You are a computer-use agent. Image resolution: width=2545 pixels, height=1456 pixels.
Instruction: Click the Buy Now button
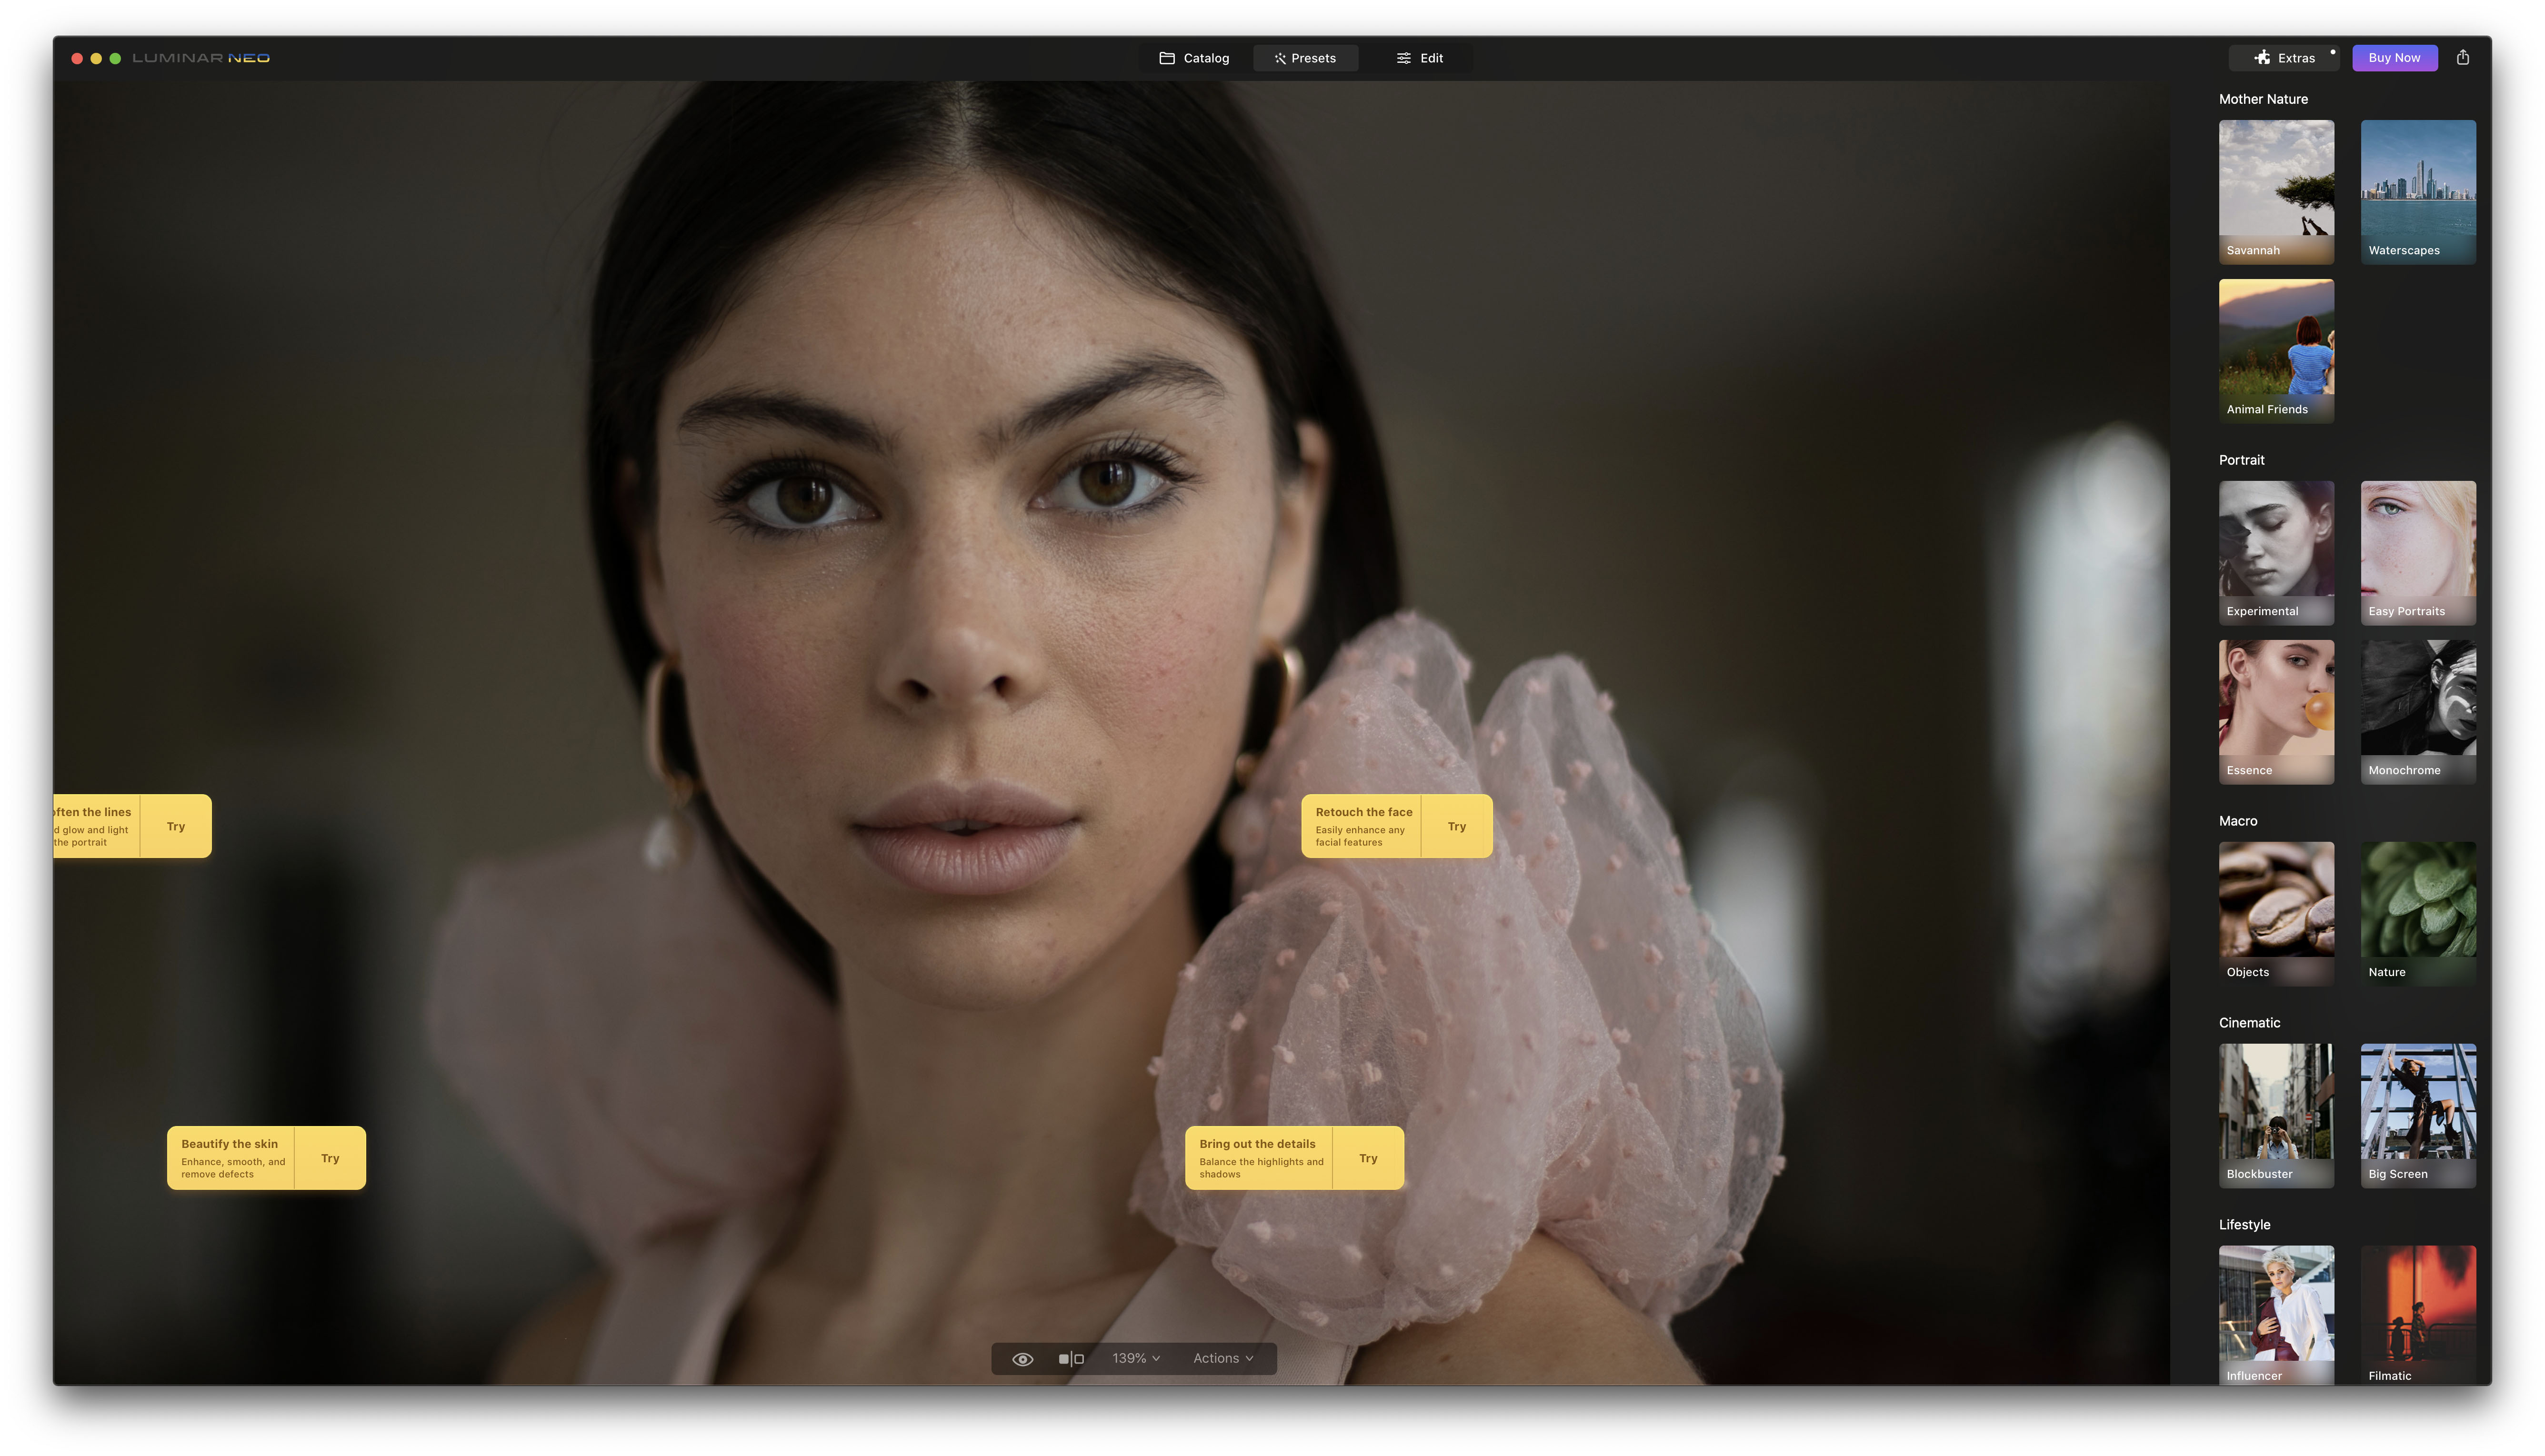pos(2394,58)
